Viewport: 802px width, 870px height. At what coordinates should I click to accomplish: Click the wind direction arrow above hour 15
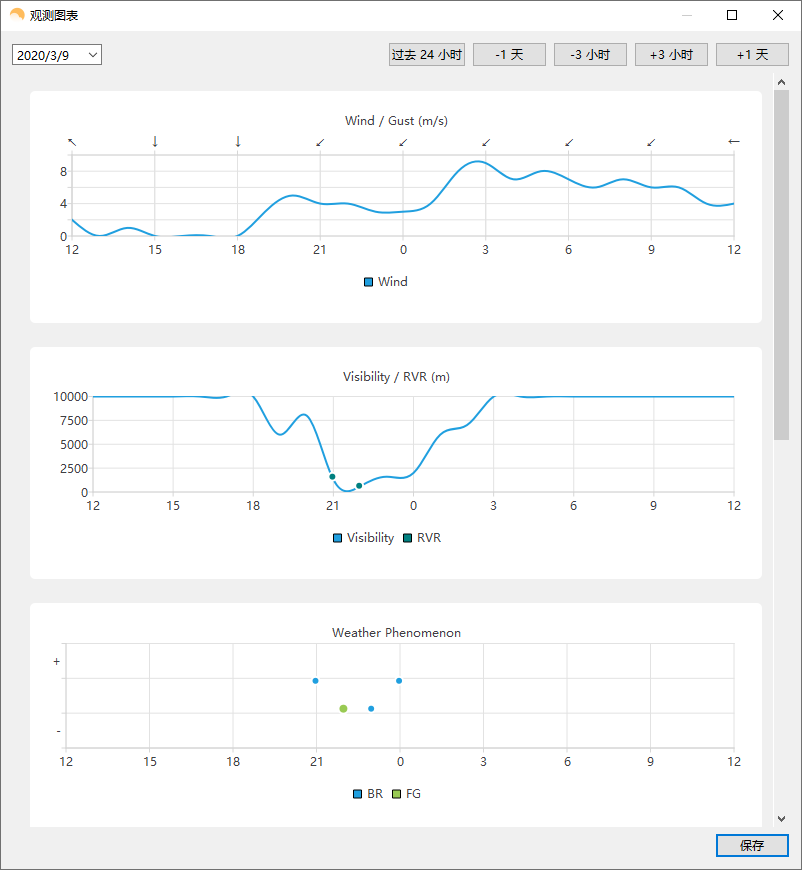[155, 141]
